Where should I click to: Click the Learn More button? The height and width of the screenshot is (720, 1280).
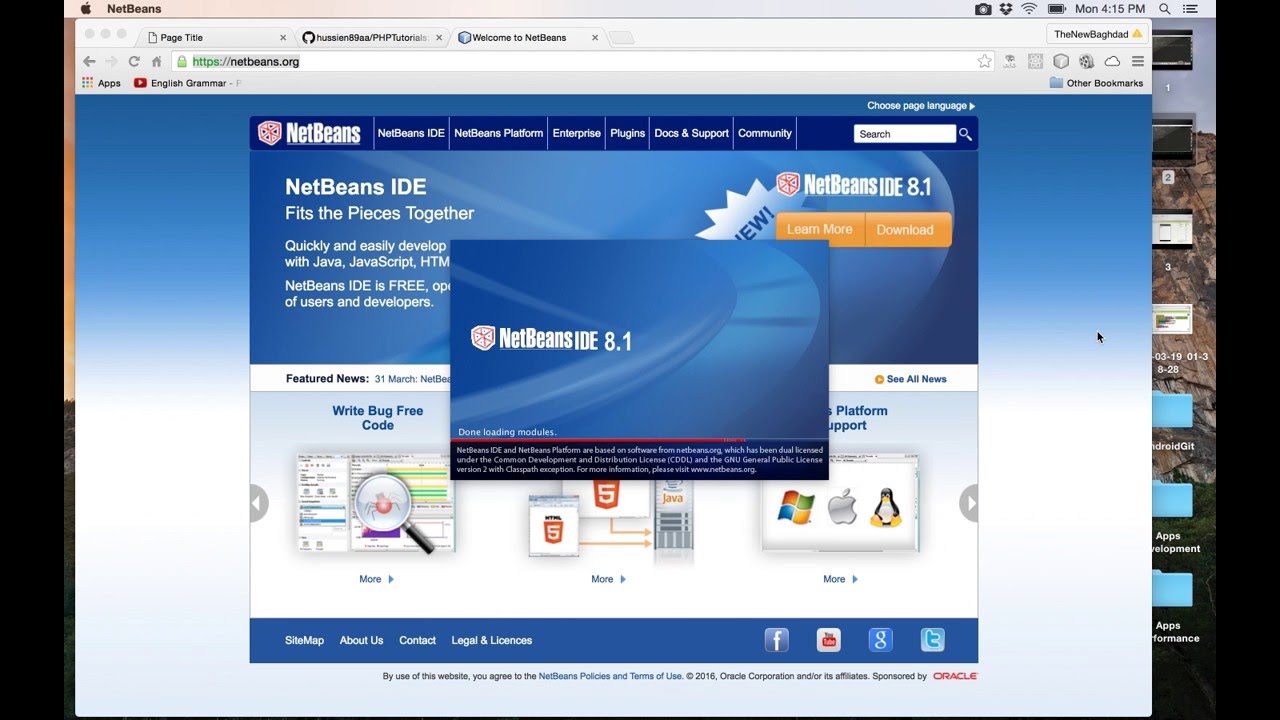click(820, 229)
